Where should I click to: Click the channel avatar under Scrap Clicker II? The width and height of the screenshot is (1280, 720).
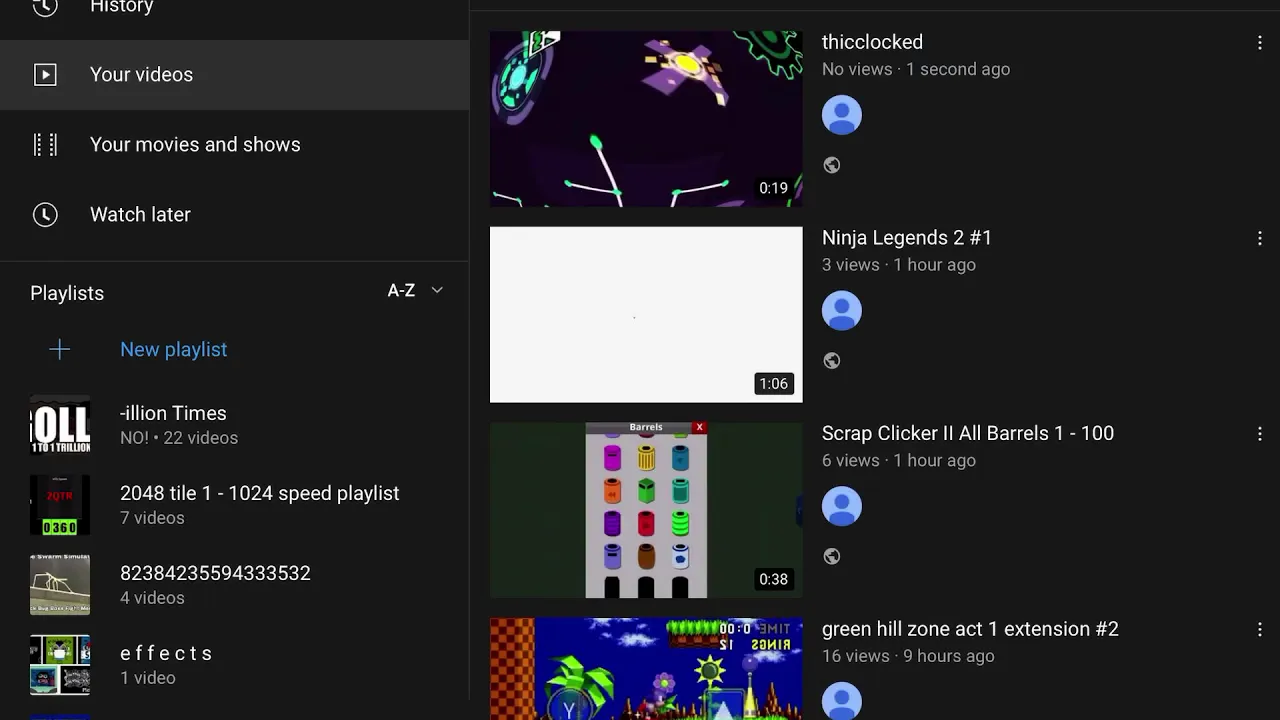[842, 506]
